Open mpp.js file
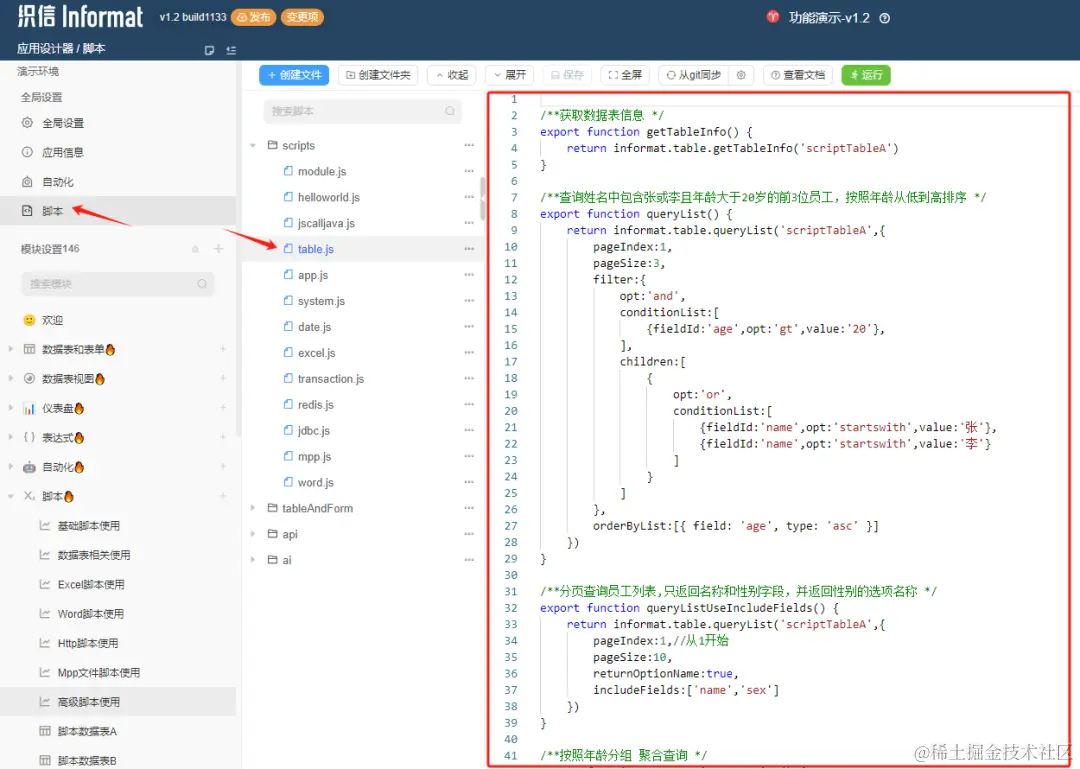 314,457
